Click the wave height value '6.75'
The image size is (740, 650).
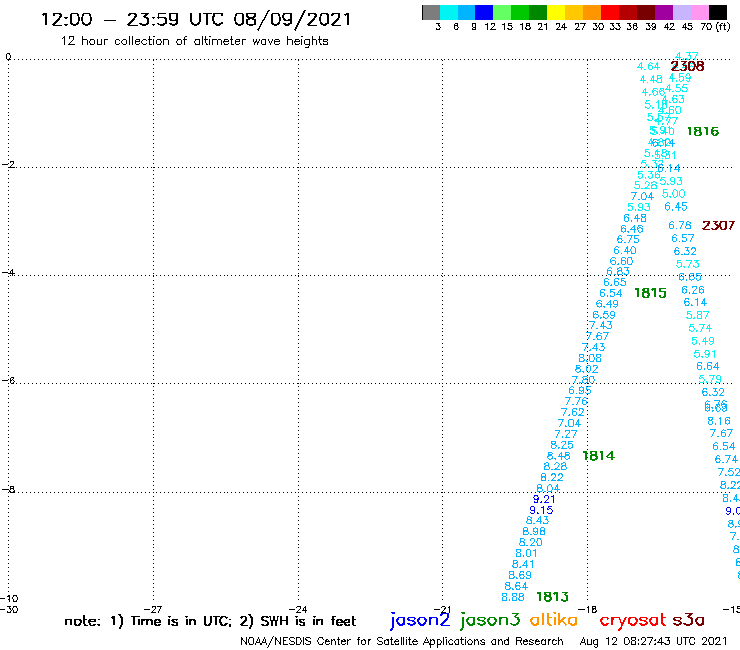(x=628, y=239)
